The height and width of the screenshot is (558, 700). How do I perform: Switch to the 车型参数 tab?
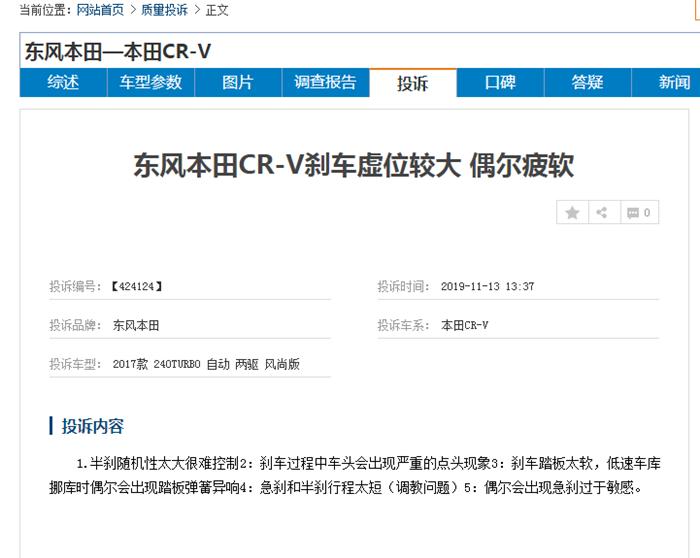pyautogui.click(x=151, y=83)
